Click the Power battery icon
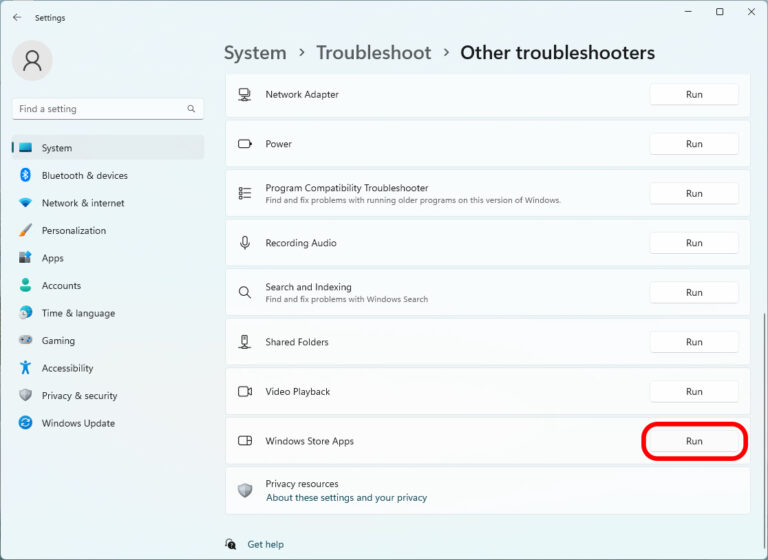 point(245,144)
